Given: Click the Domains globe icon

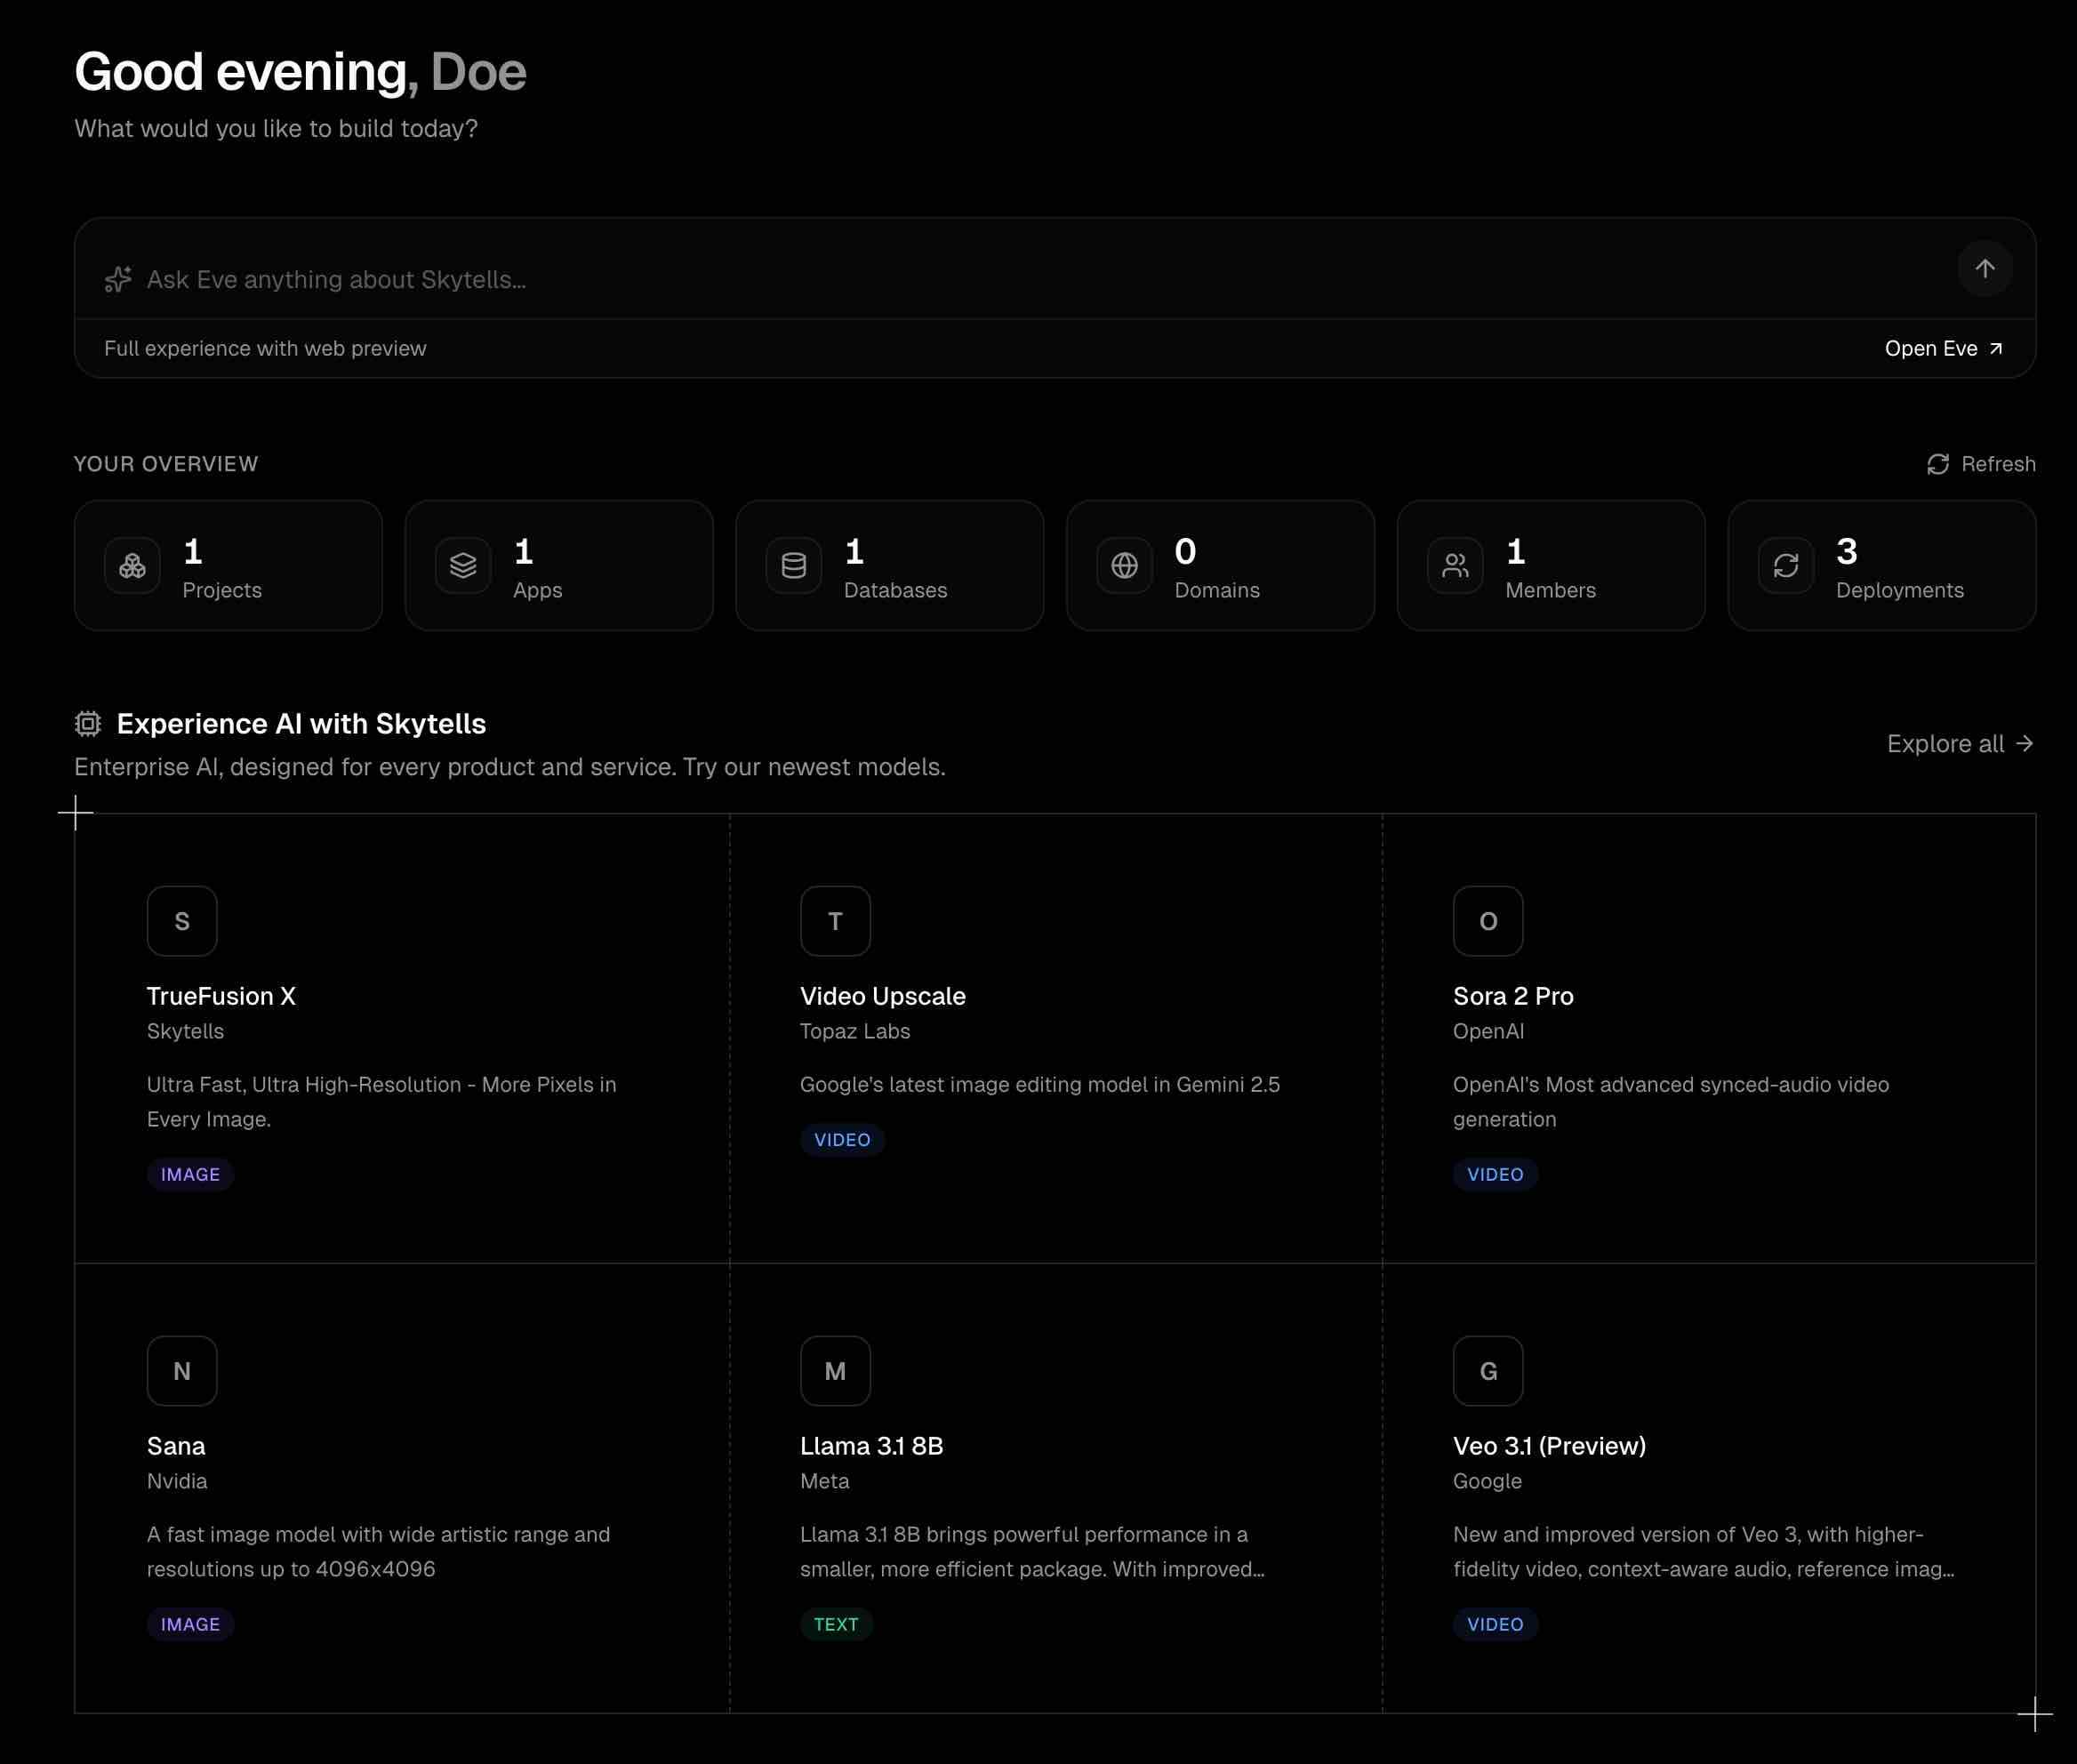Looking at the screenshot, I should click(x=1124, y=566).
